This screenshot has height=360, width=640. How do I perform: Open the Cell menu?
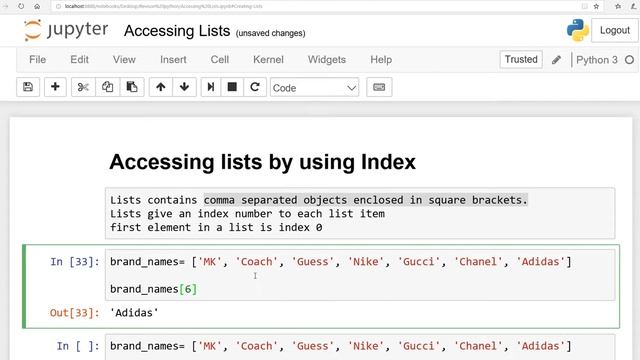pos(220,60)
